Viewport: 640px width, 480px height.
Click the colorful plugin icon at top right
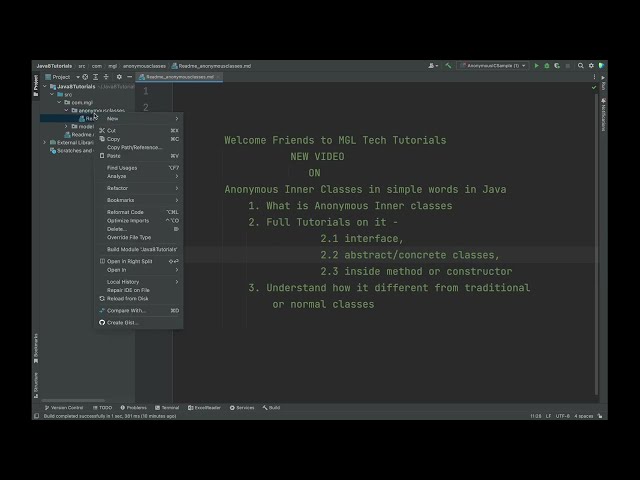(601, 66)
